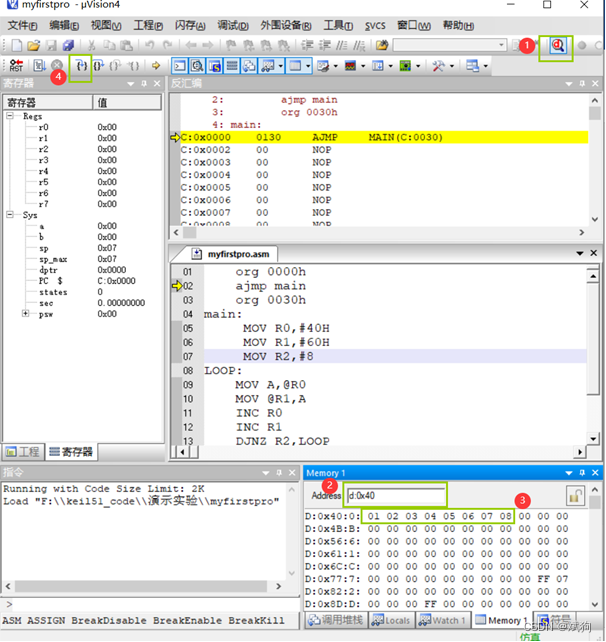Toggle the Command Window icon
Viewport: 606px width, 642px height.
pos(180,66)
